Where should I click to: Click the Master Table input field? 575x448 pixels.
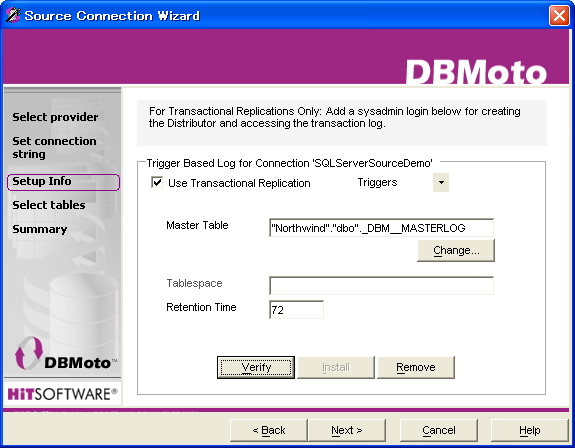coord(381,228)
